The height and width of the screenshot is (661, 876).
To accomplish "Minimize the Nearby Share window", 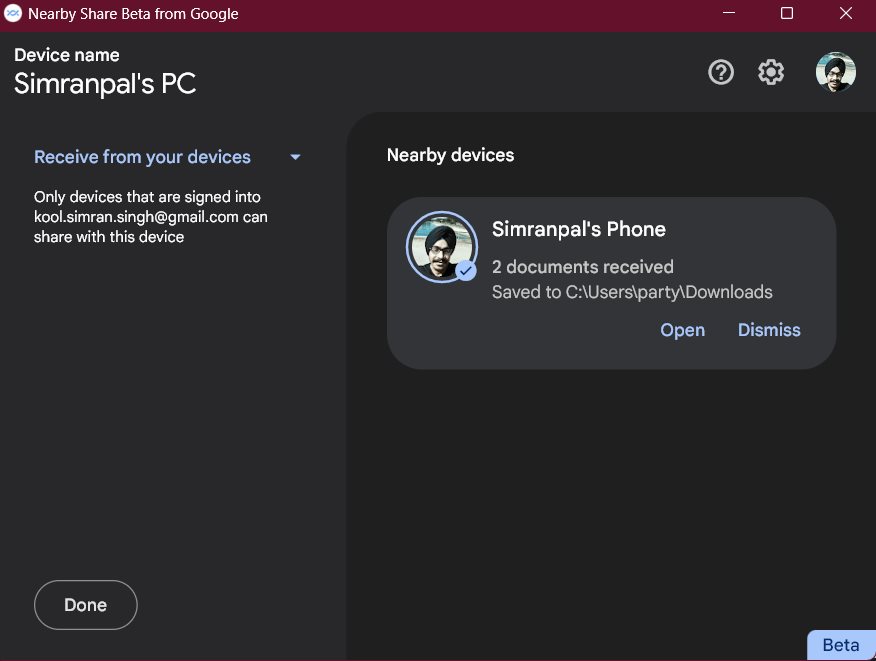I will 729,13.
